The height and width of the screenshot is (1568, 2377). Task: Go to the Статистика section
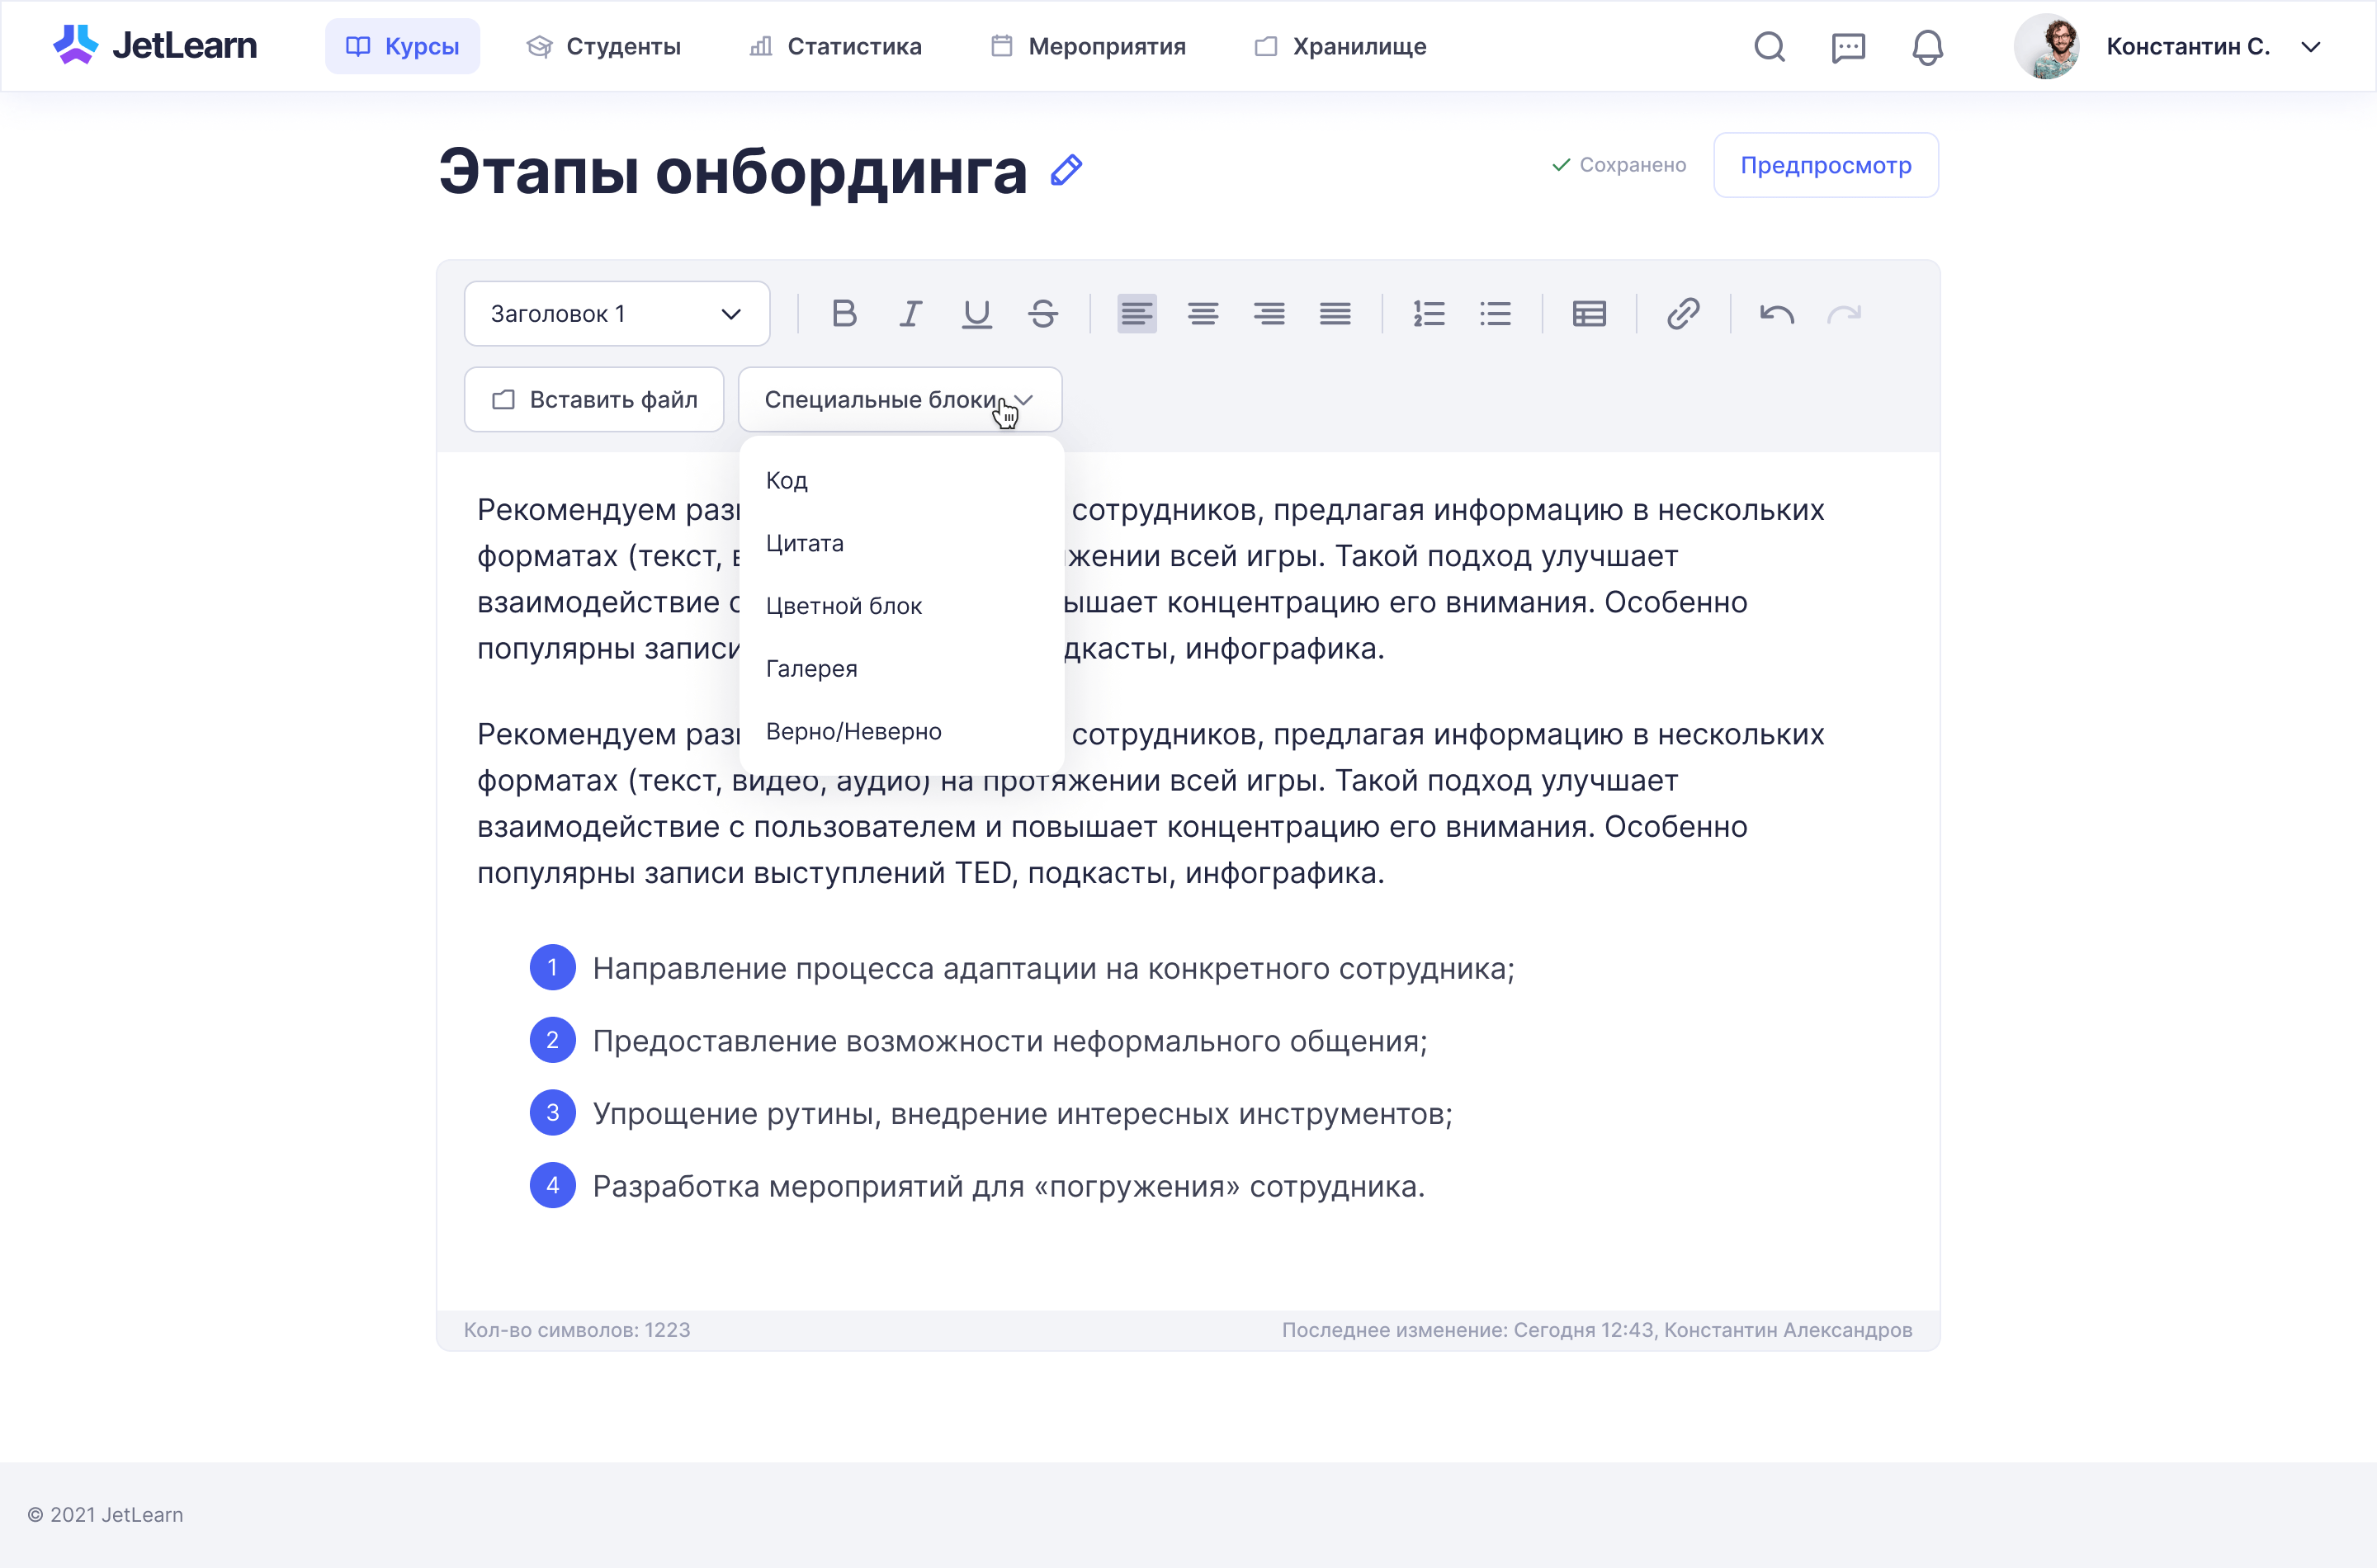[x=836, y=47]
